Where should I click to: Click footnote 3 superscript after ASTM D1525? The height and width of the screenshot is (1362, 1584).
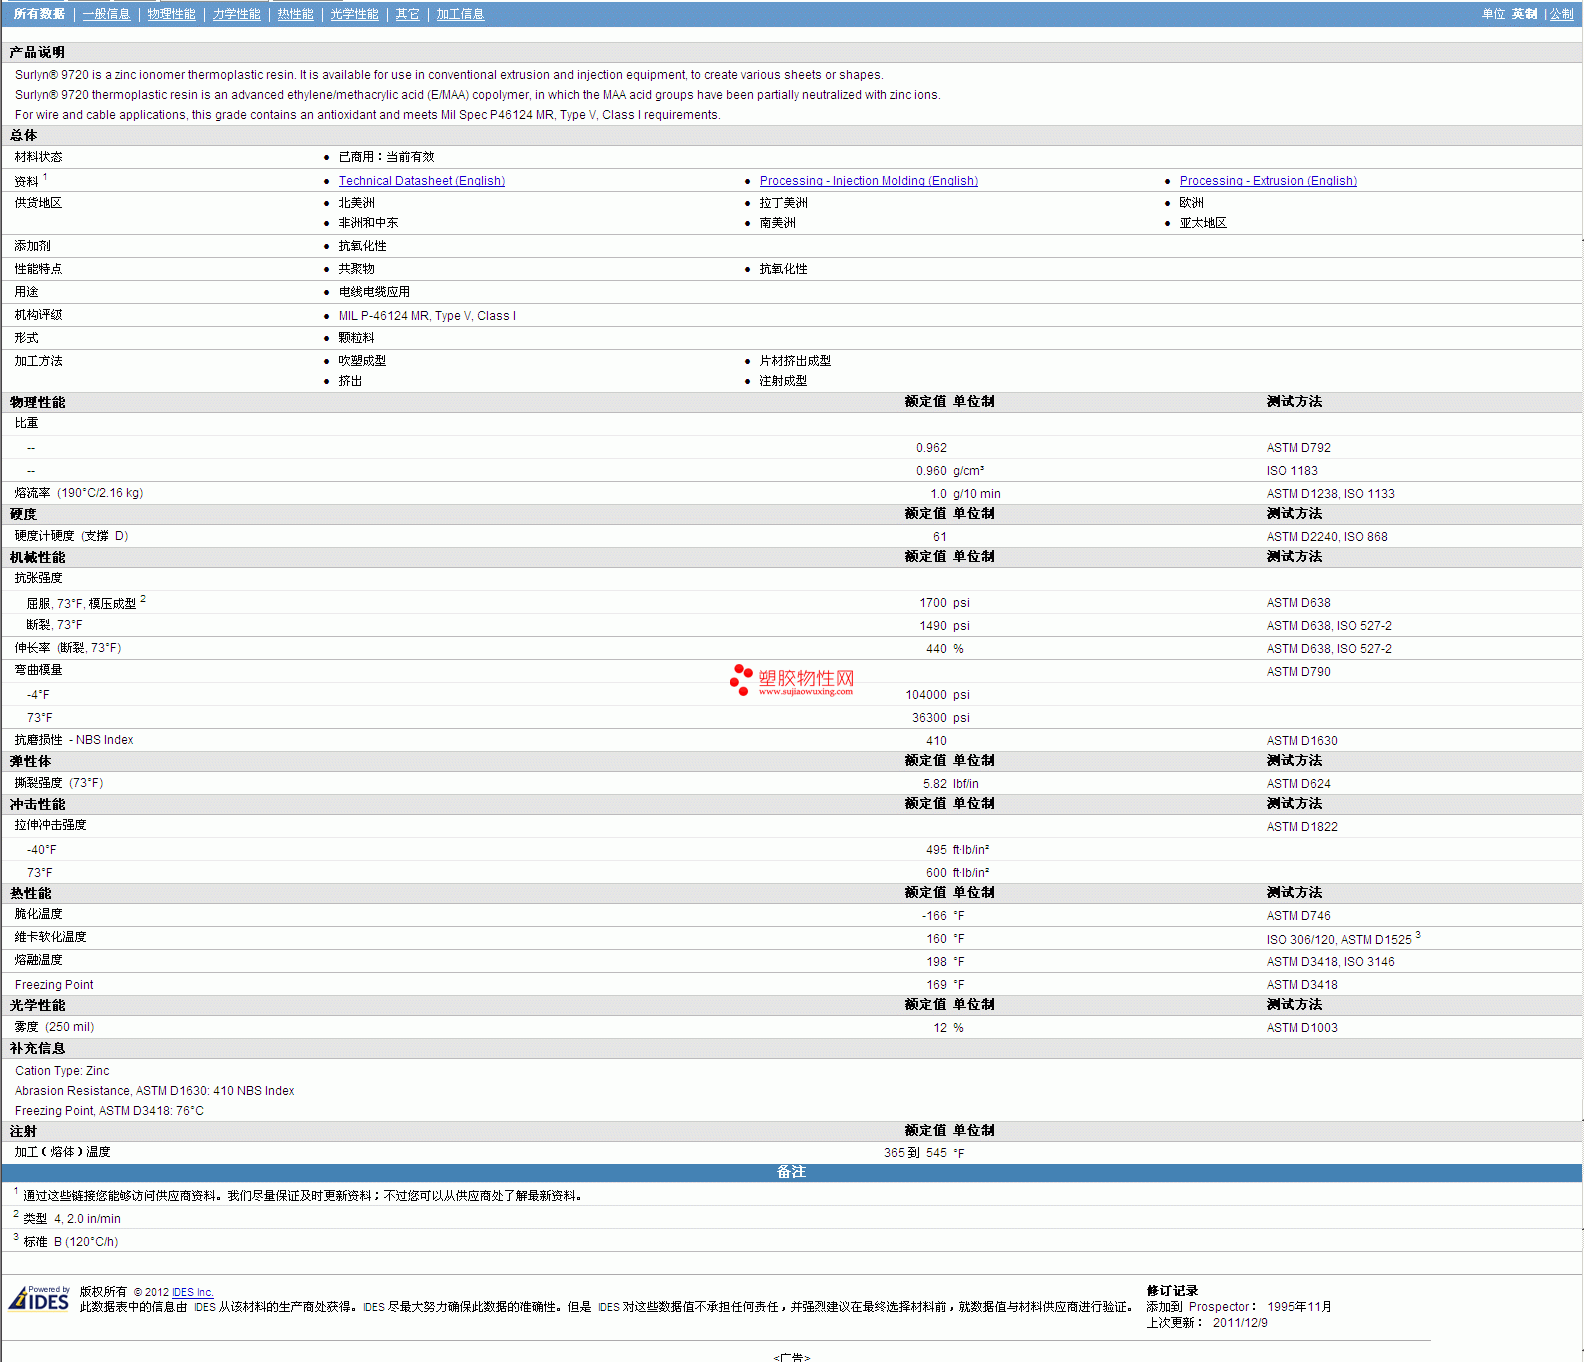1417,935
